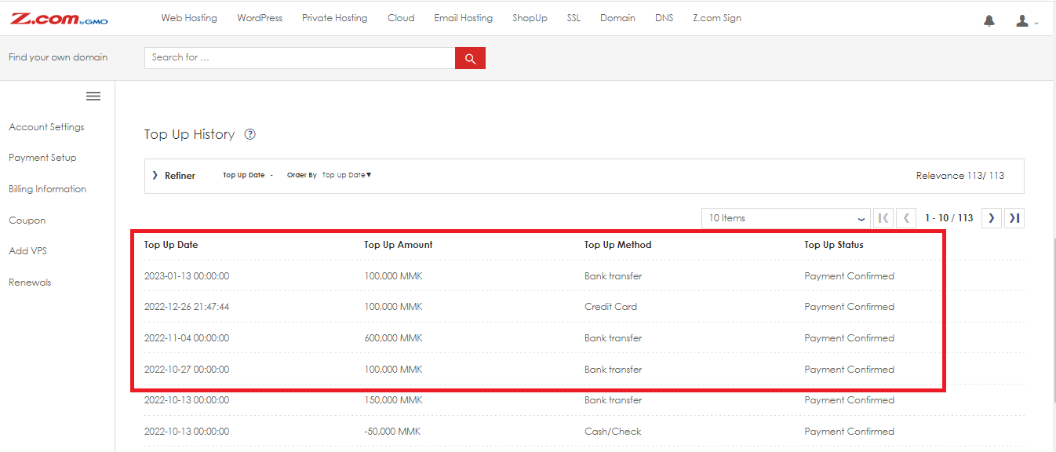
Task: Go to next page of results
Action: [x=991, y=218]
